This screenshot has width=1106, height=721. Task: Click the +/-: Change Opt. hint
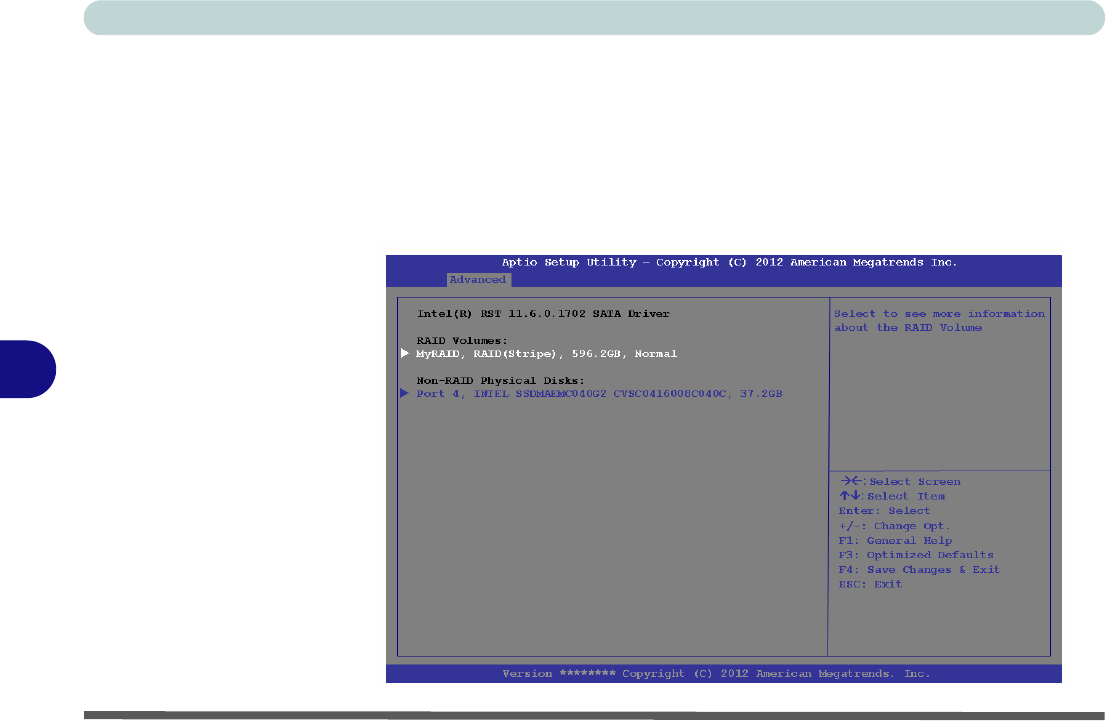(894, 526)
